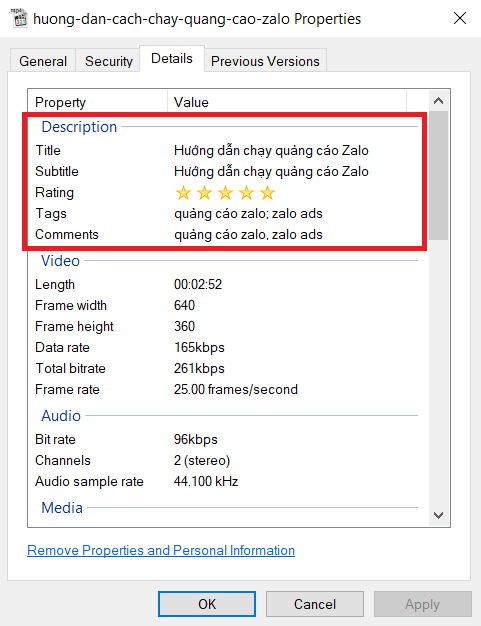Select the Total bitrate label

pyautogui.click(x=70, y=368)
